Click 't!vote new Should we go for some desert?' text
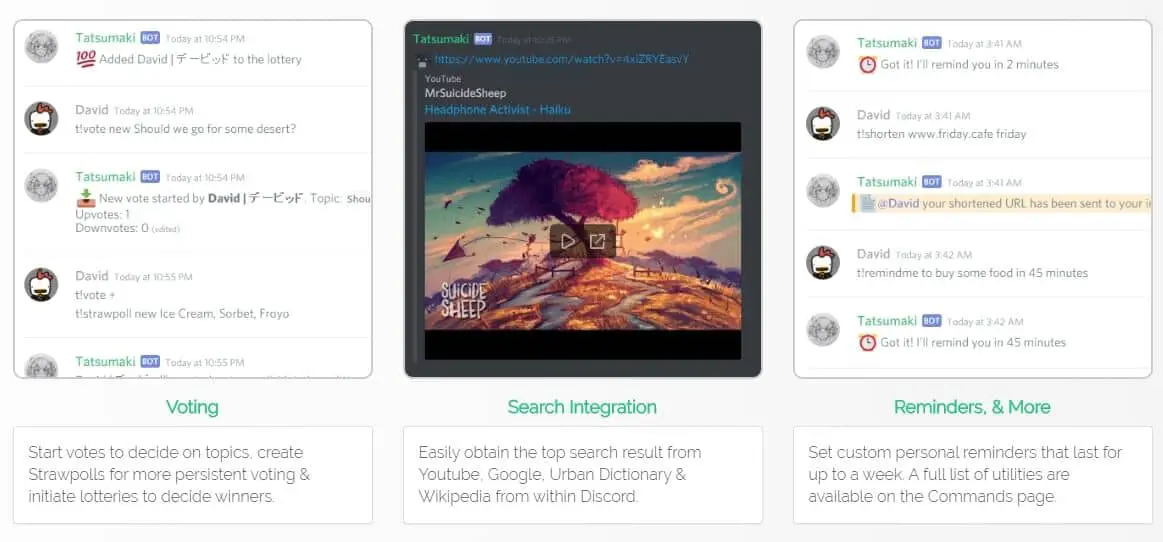 pos(185,128)
